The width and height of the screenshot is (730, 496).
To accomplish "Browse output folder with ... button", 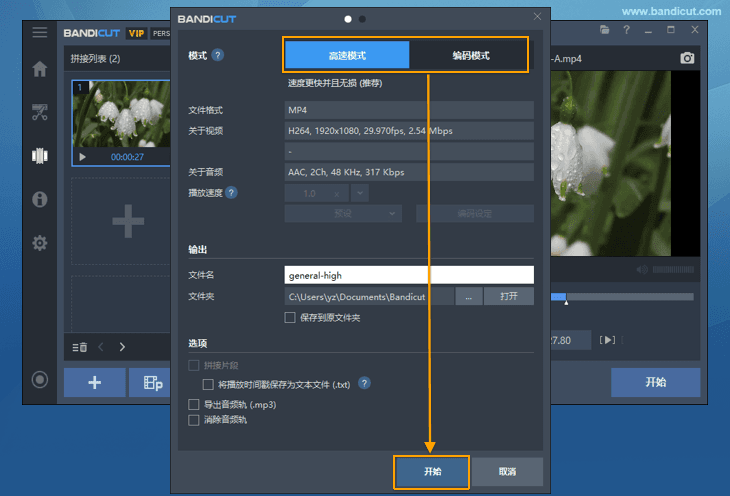I will click(468, 296).
